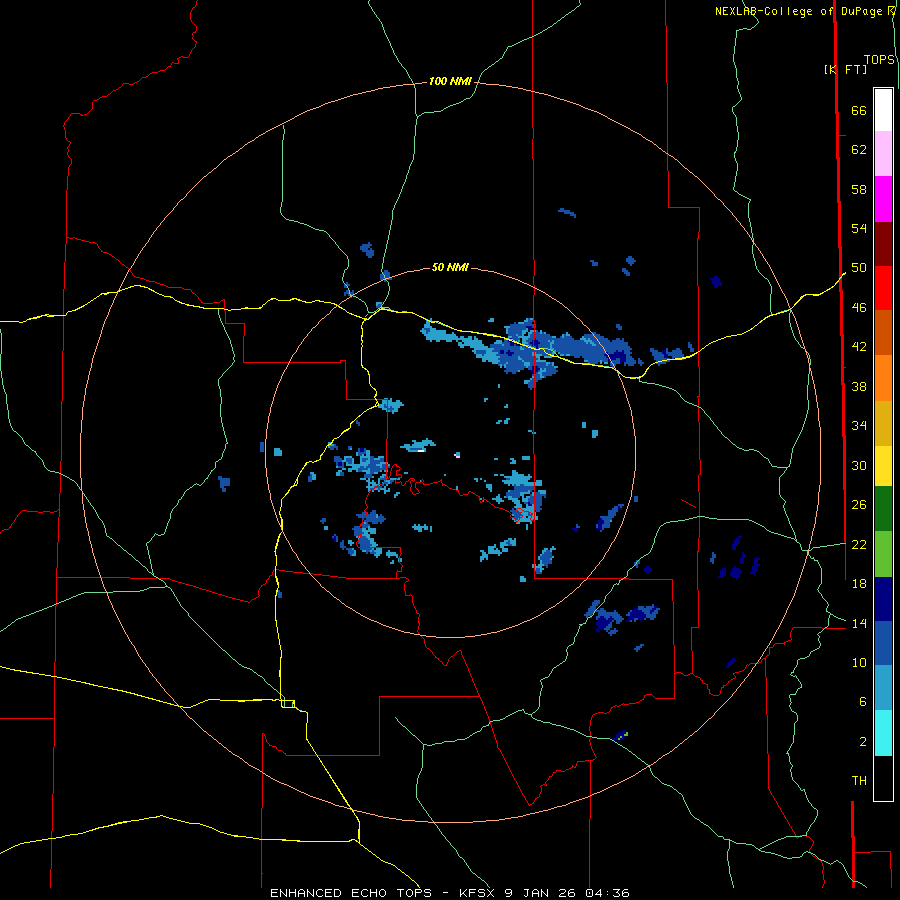Screen dimensions: 900x900
Task: Click the light pink legend swatch
Action: [x=883, y=153]
